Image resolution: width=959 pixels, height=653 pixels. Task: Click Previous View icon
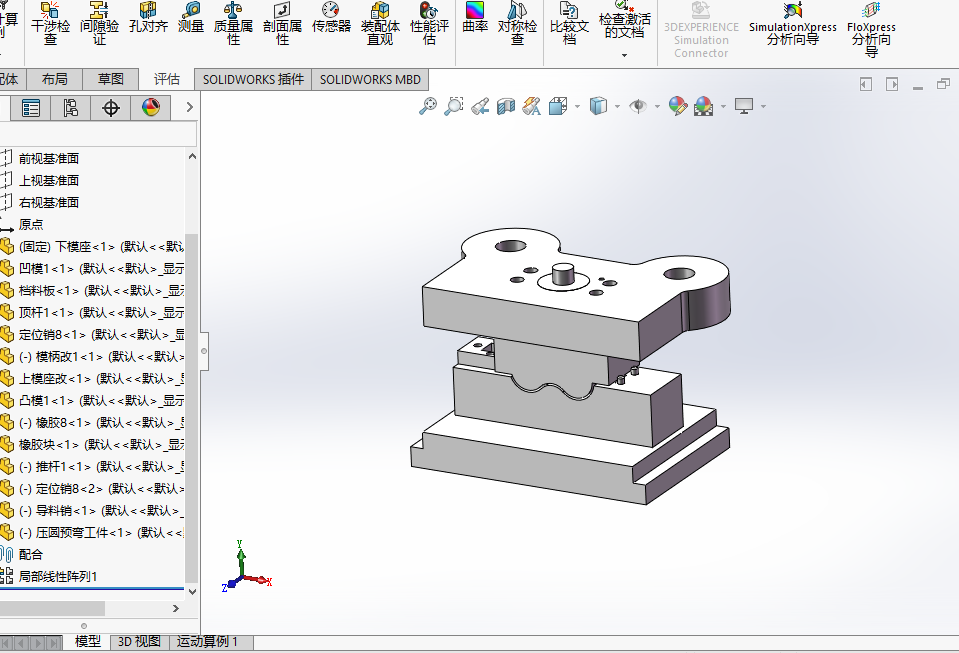point(480,106)
